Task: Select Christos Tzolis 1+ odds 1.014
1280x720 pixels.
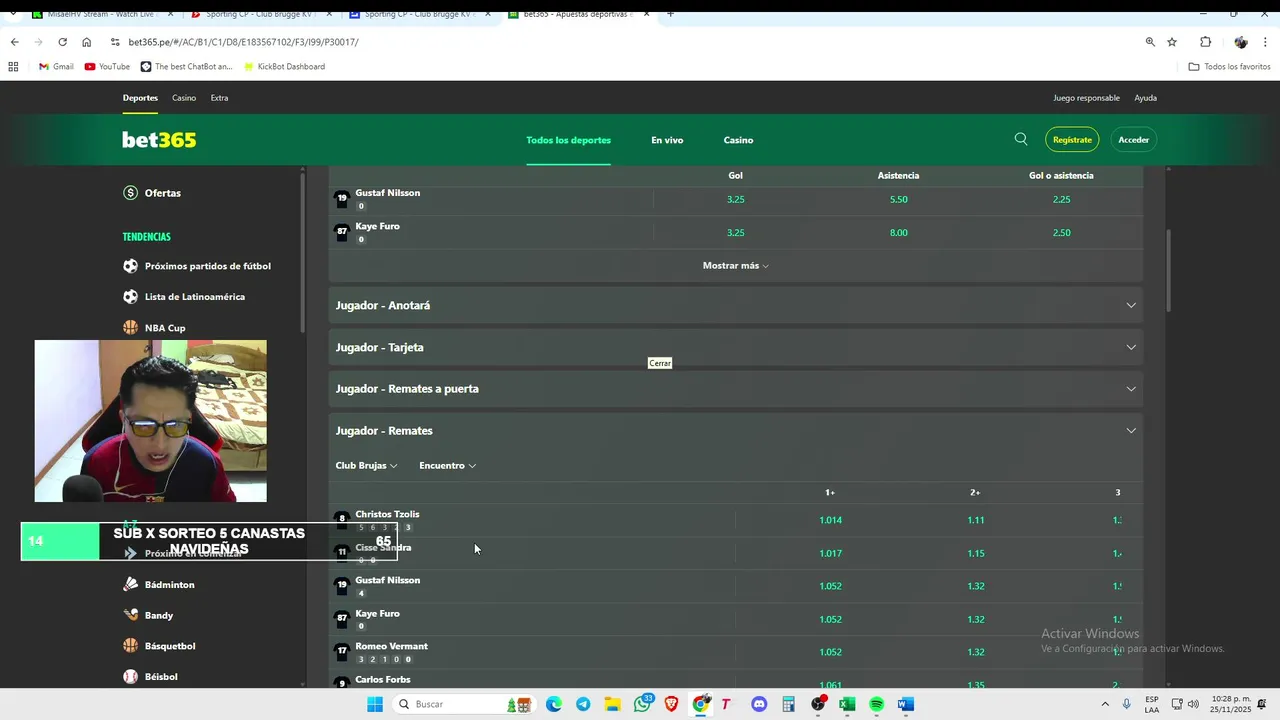Action: tap(830, 520)
